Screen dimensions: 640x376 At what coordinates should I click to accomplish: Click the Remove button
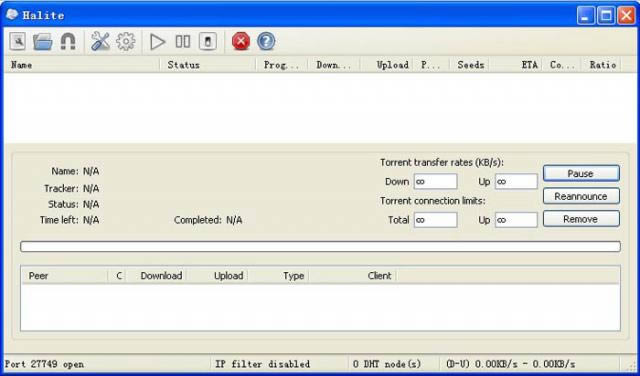click(x=581, y=219)
